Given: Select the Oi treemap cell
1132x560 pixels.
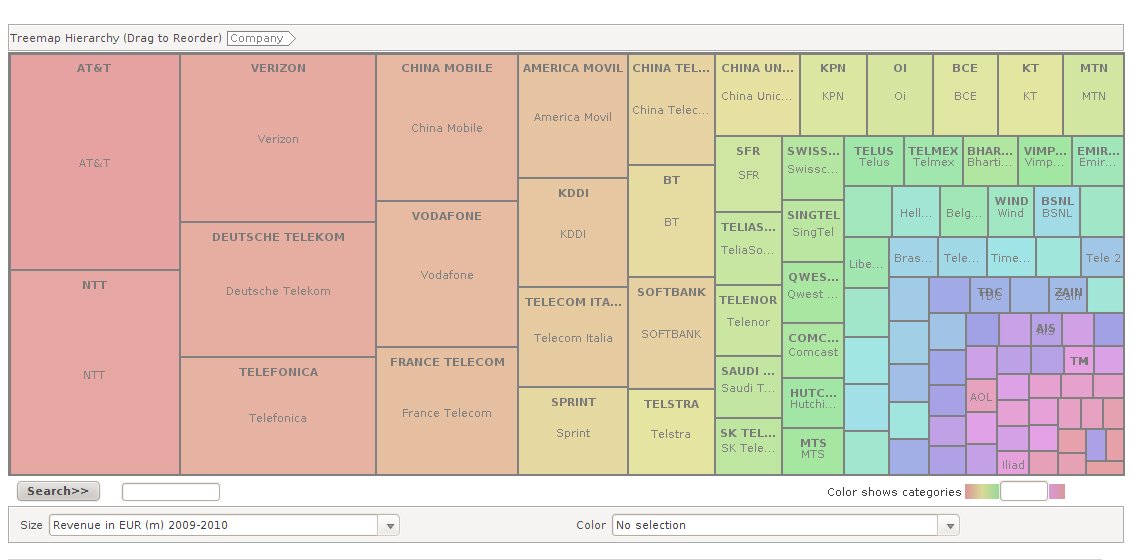Looking at the screenshot, I should coord(900,95).
